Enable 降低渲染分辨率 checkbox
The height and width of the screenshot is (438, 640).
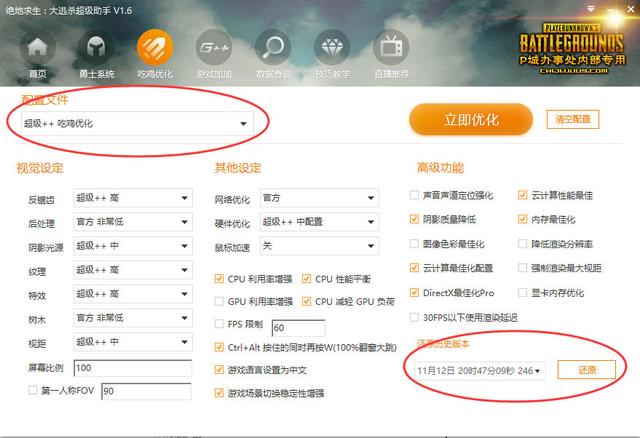522,244
